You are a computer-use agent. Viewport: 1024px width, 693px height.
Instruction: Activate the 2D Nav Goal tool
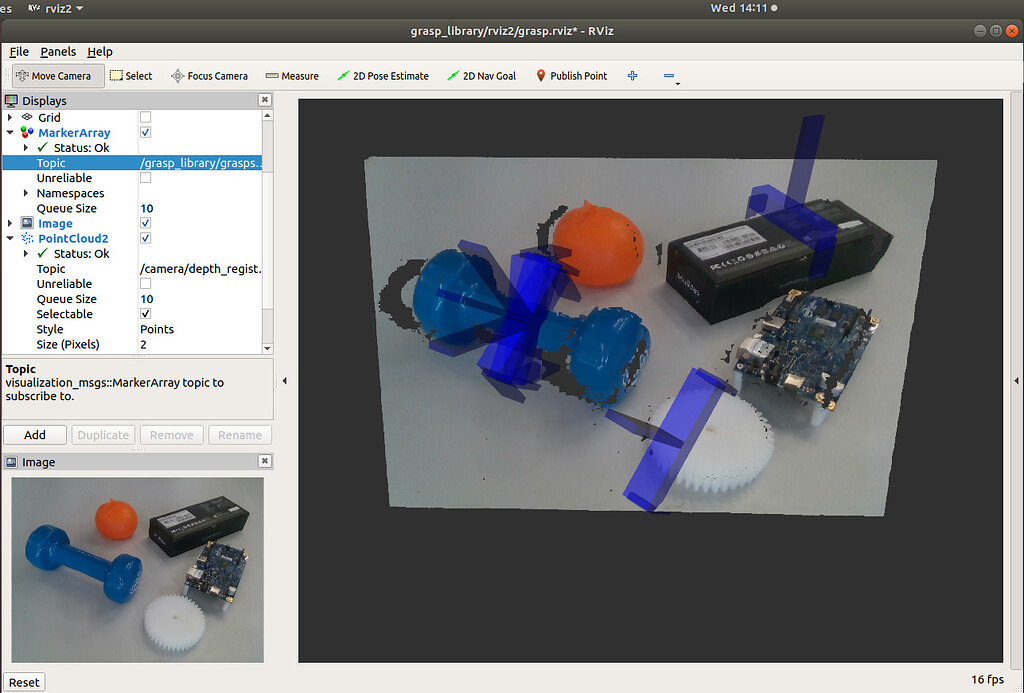click(x=481, y=75)
